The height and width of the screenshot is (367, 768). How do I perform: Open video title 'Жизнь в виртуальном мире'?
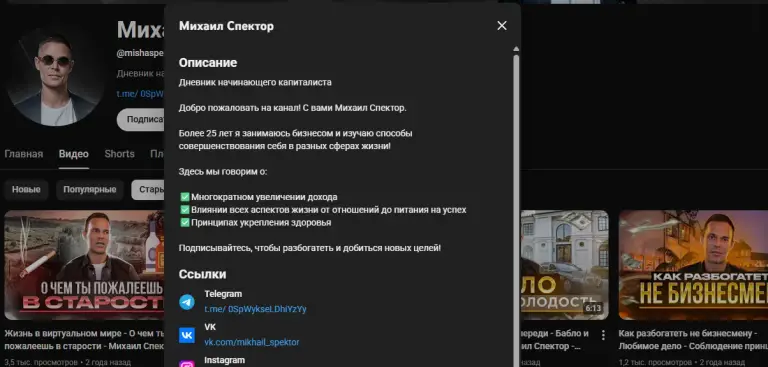pyautogui.click(x=85, y=340)
